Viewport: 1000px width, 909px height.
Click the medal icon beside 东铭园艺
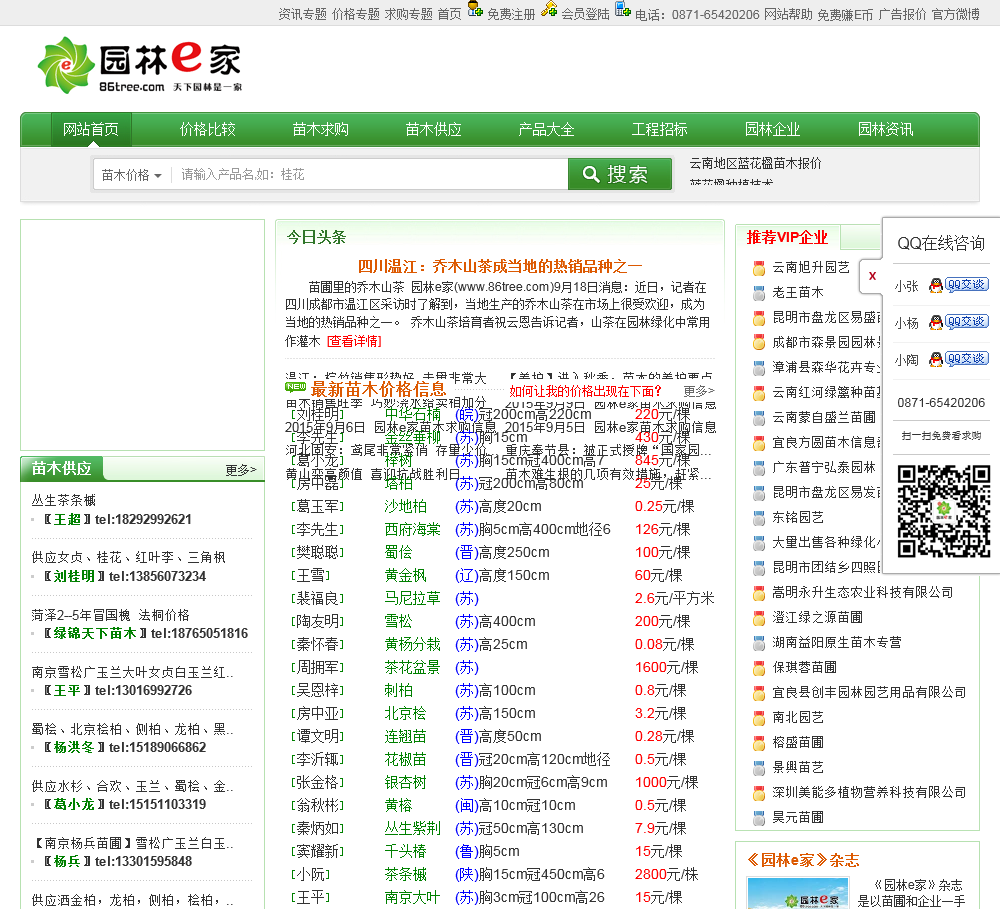point(759,518)
